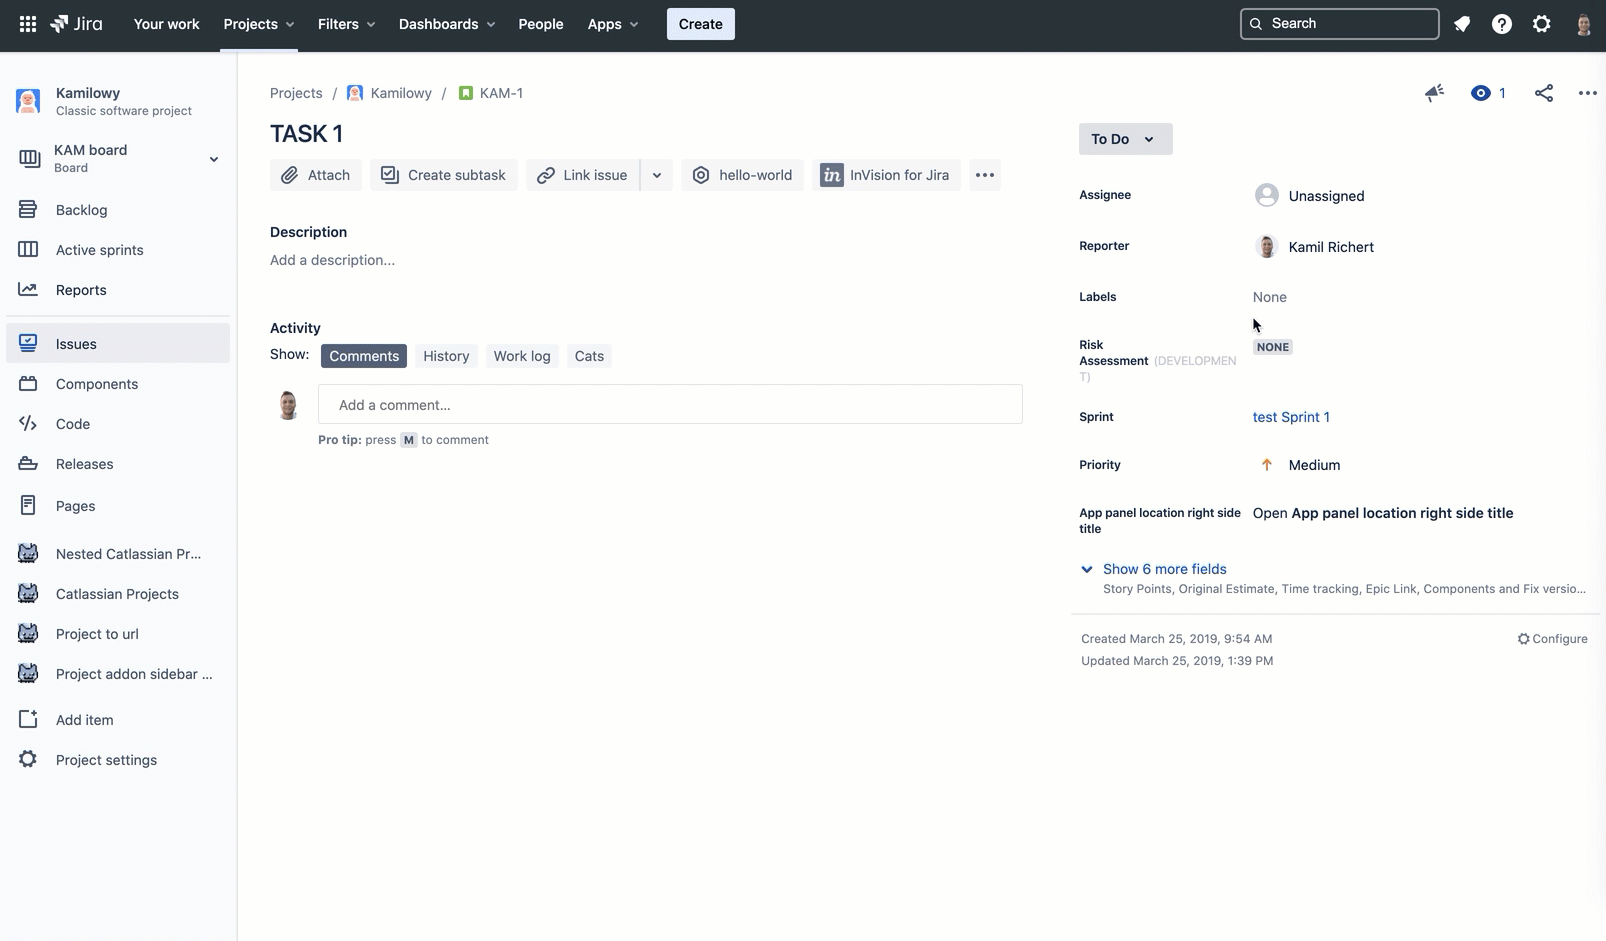Toggle the watch issue eye icon
1606x941 pixels.
[x=1481, y=93]
